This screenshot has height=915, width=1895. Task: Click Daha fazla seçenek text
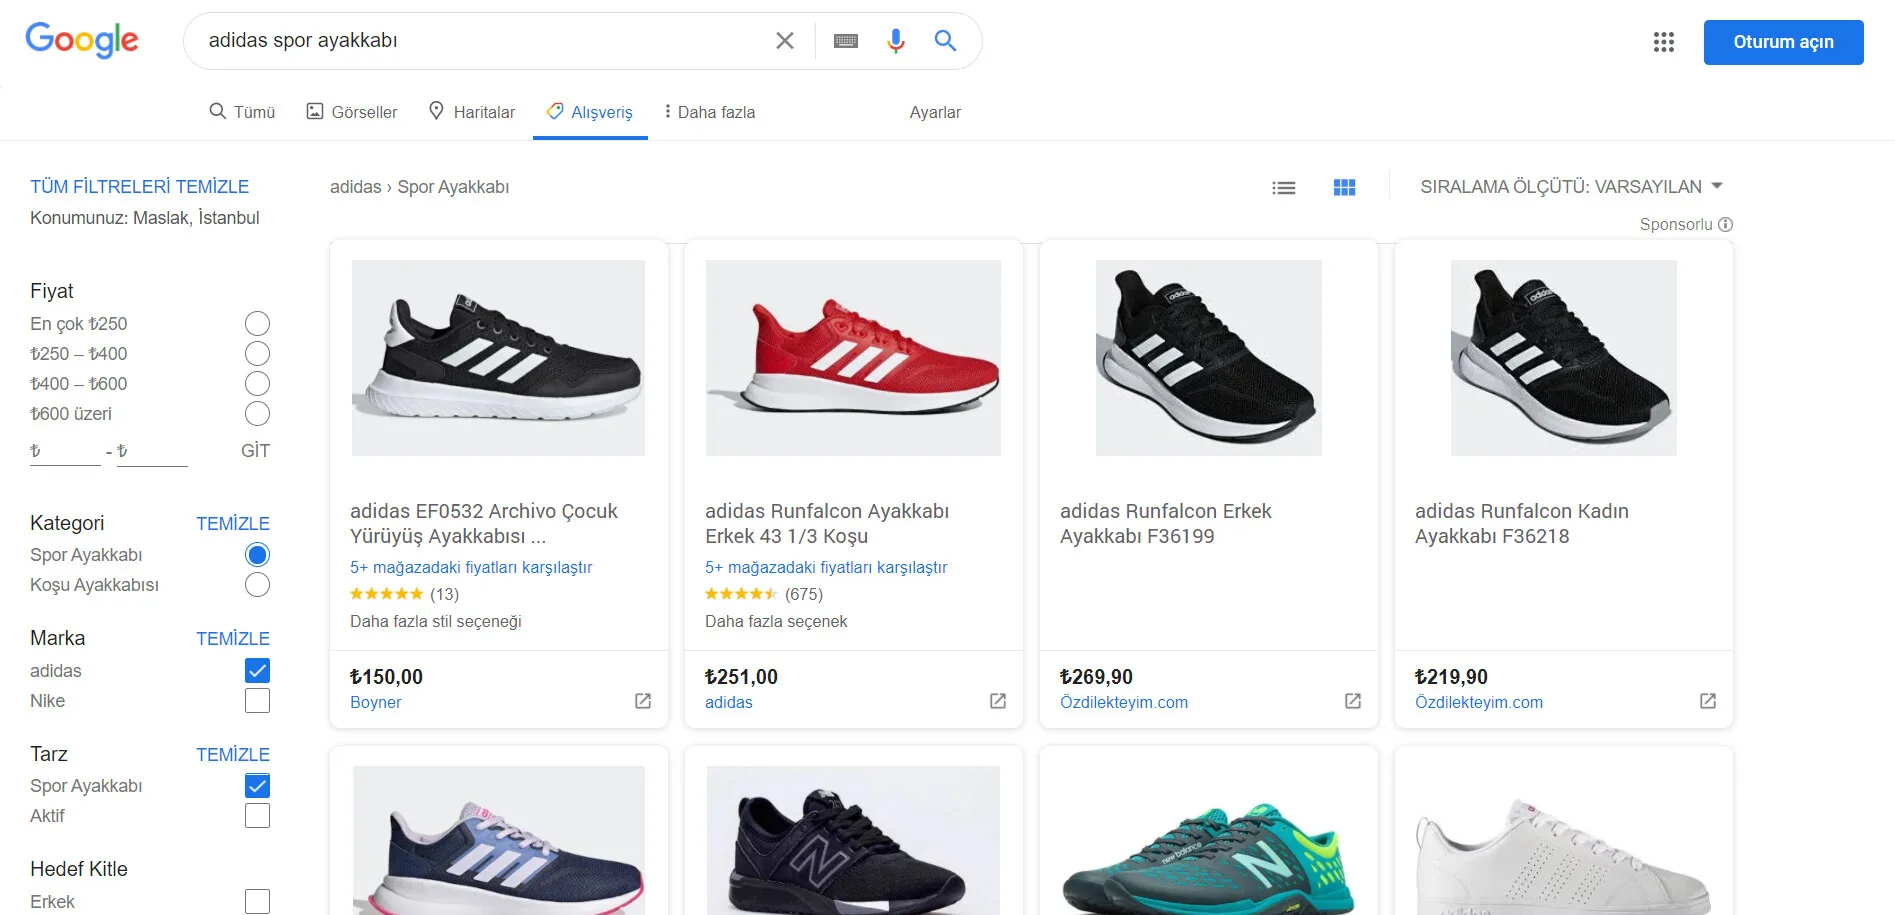point(776,621)
